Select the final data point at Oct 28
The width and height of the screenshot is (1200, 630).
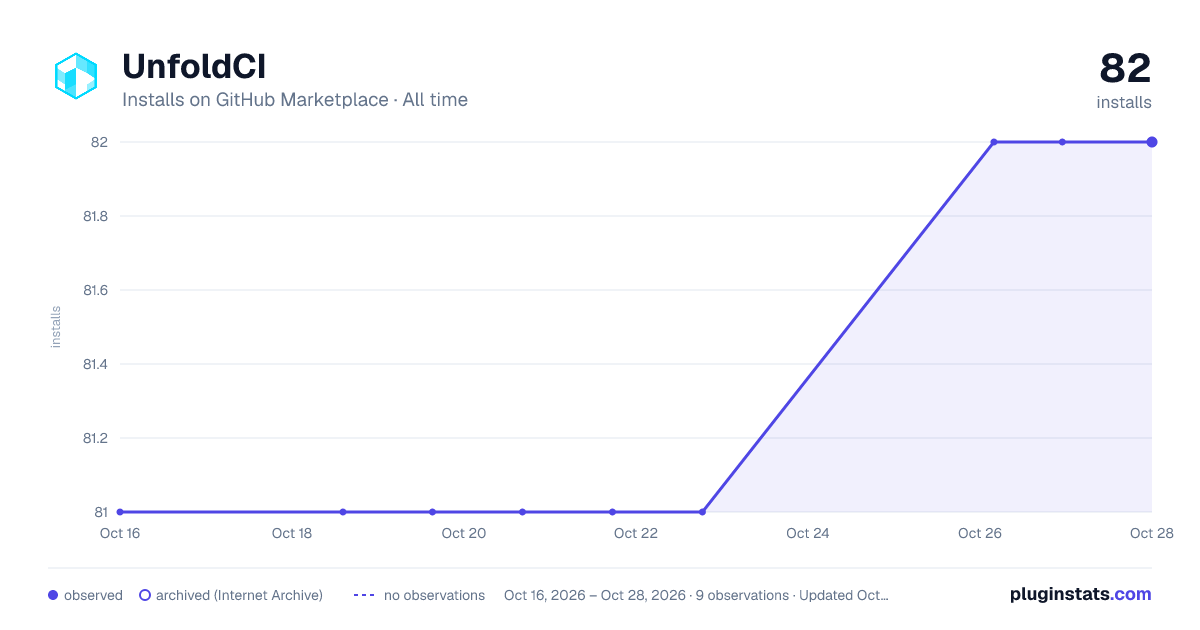[1152, 142]
